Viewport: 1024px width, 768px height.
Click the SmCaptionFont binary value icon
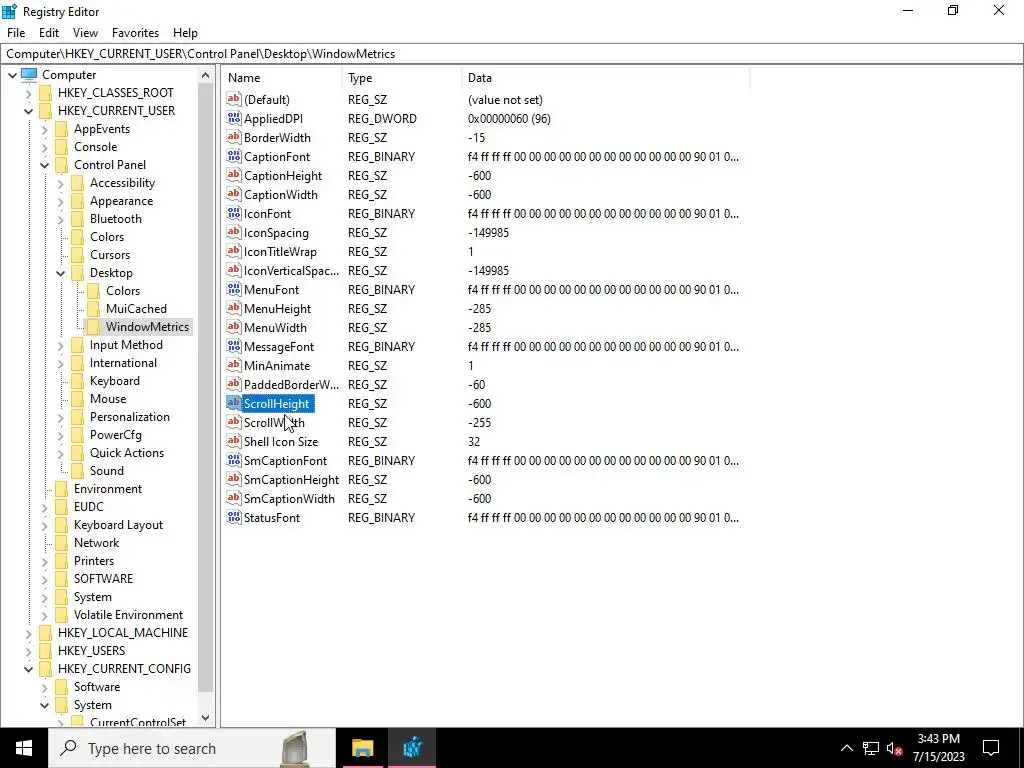click(234, 460)
